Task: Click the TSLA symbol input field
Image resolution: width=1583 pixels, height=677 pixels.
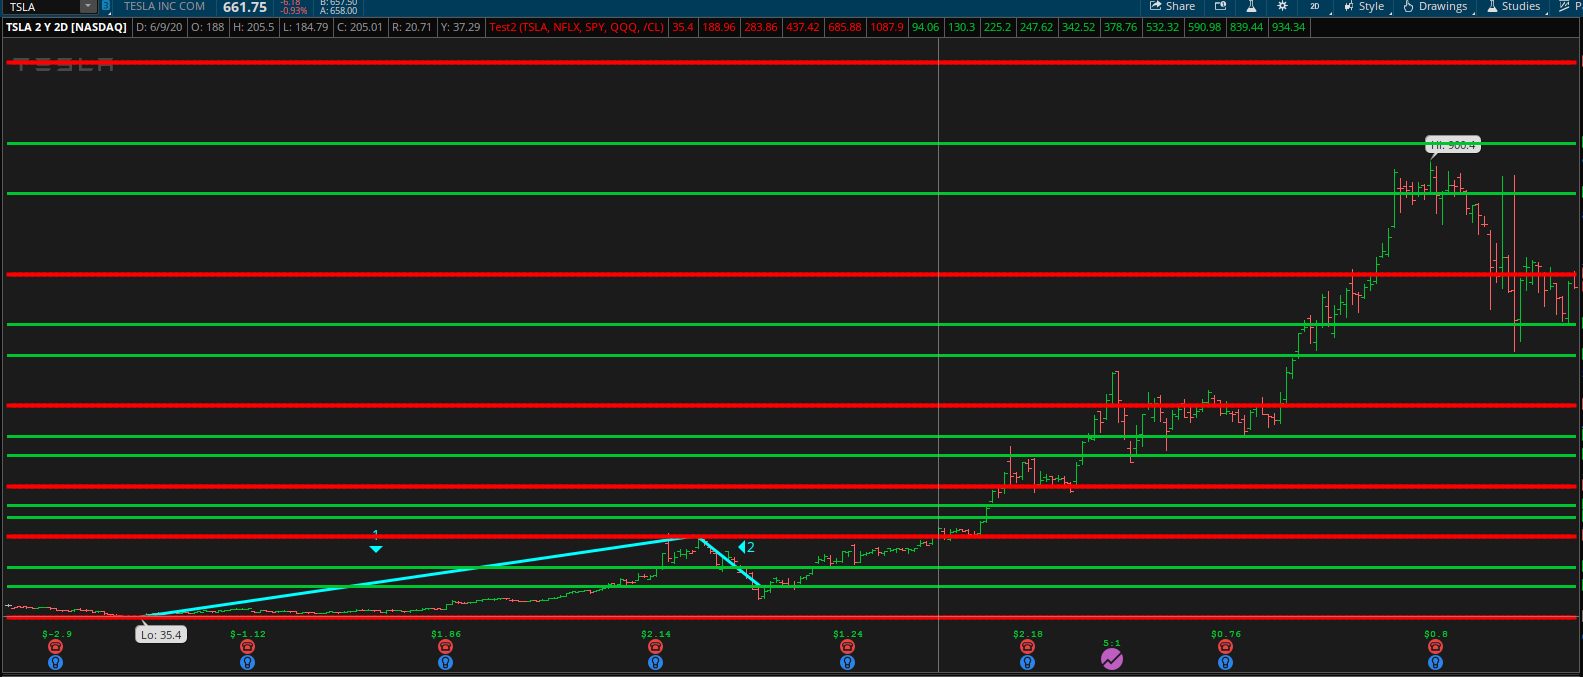Action: coord(42,7)
